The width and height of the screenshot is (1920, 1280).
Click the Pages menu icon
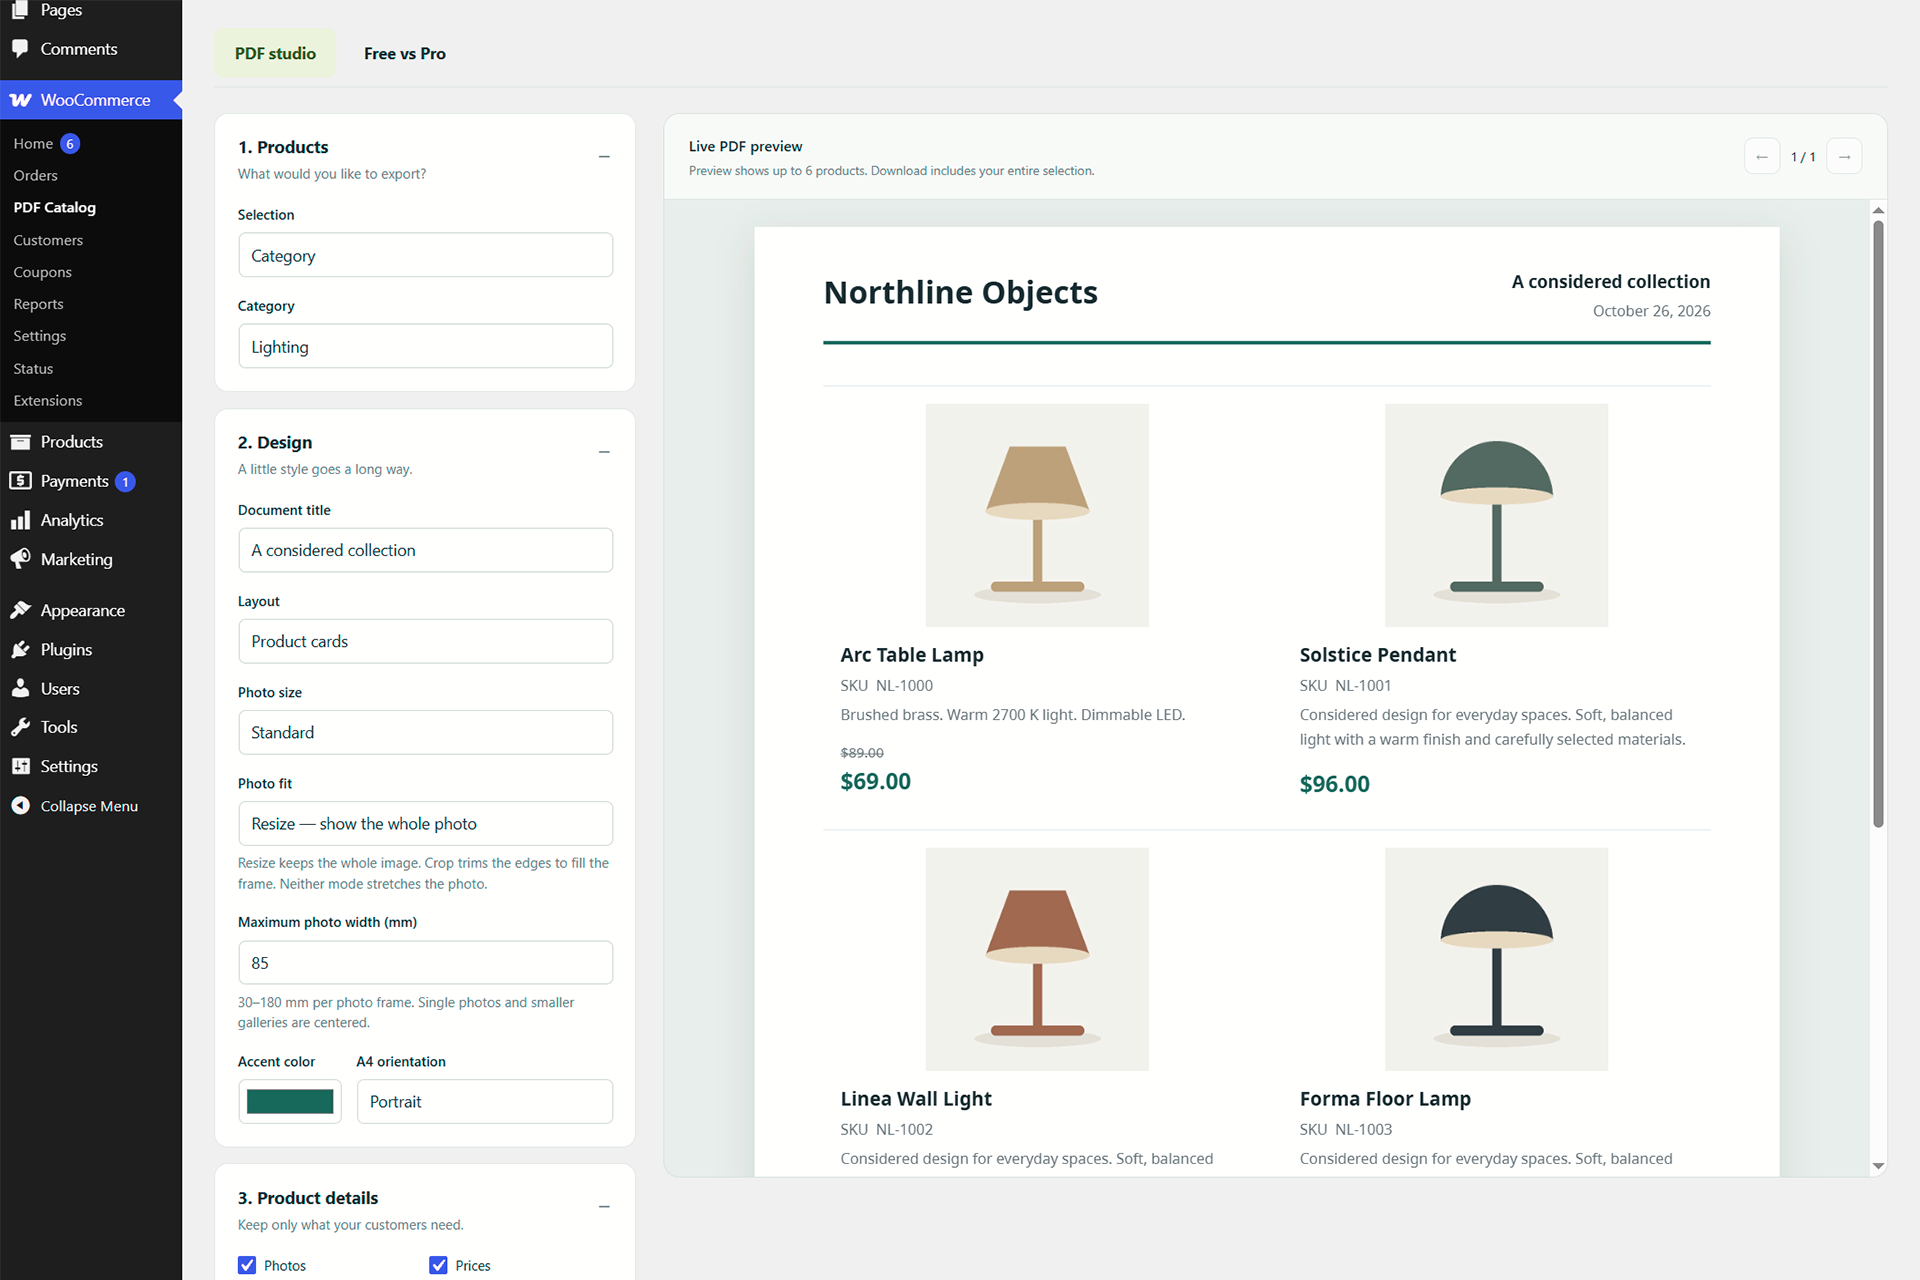coord(20,10)
